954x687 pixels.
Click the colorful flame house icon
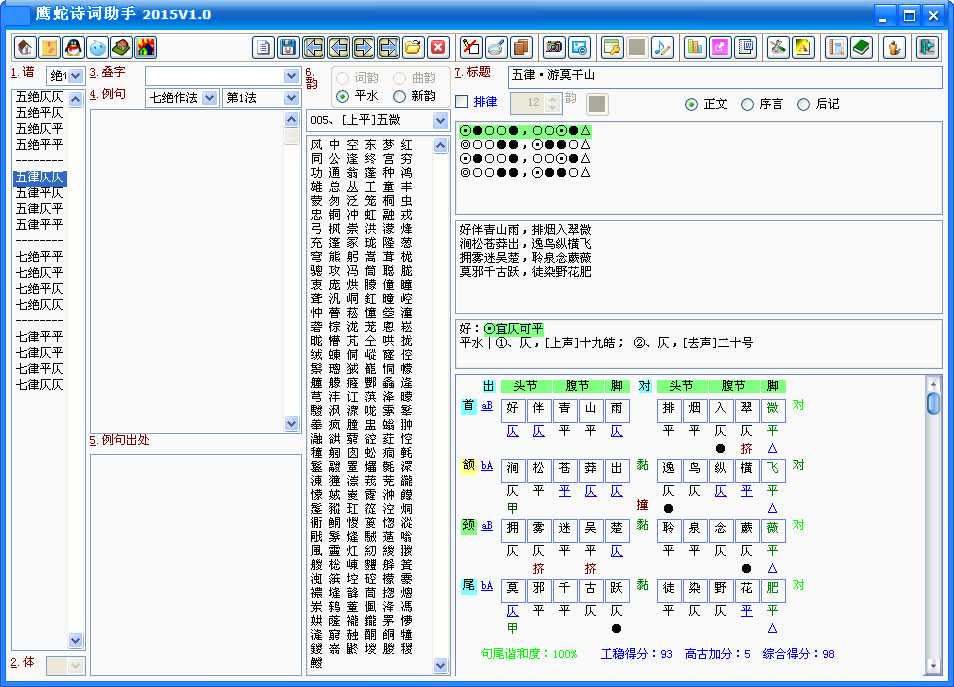pyautogui.click(x=146, y=47)
